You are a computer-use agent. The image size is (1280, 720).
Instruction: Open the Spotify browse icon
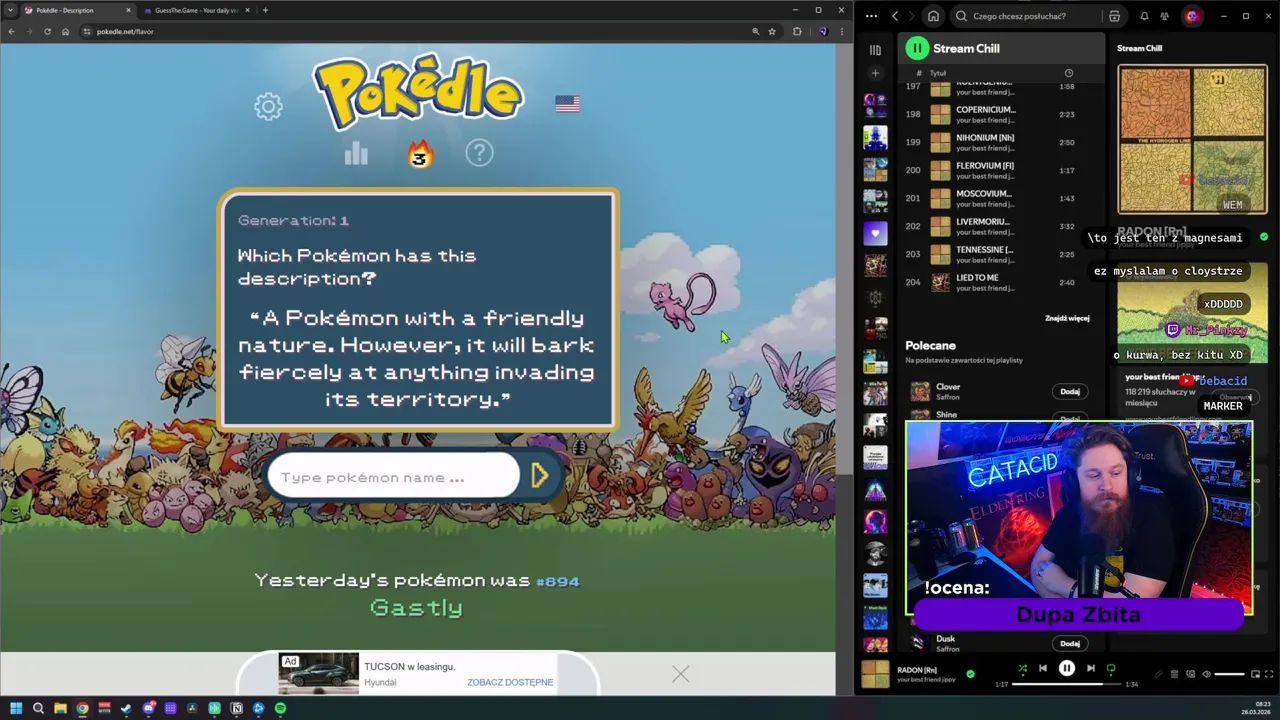(x=1114, y=16)
